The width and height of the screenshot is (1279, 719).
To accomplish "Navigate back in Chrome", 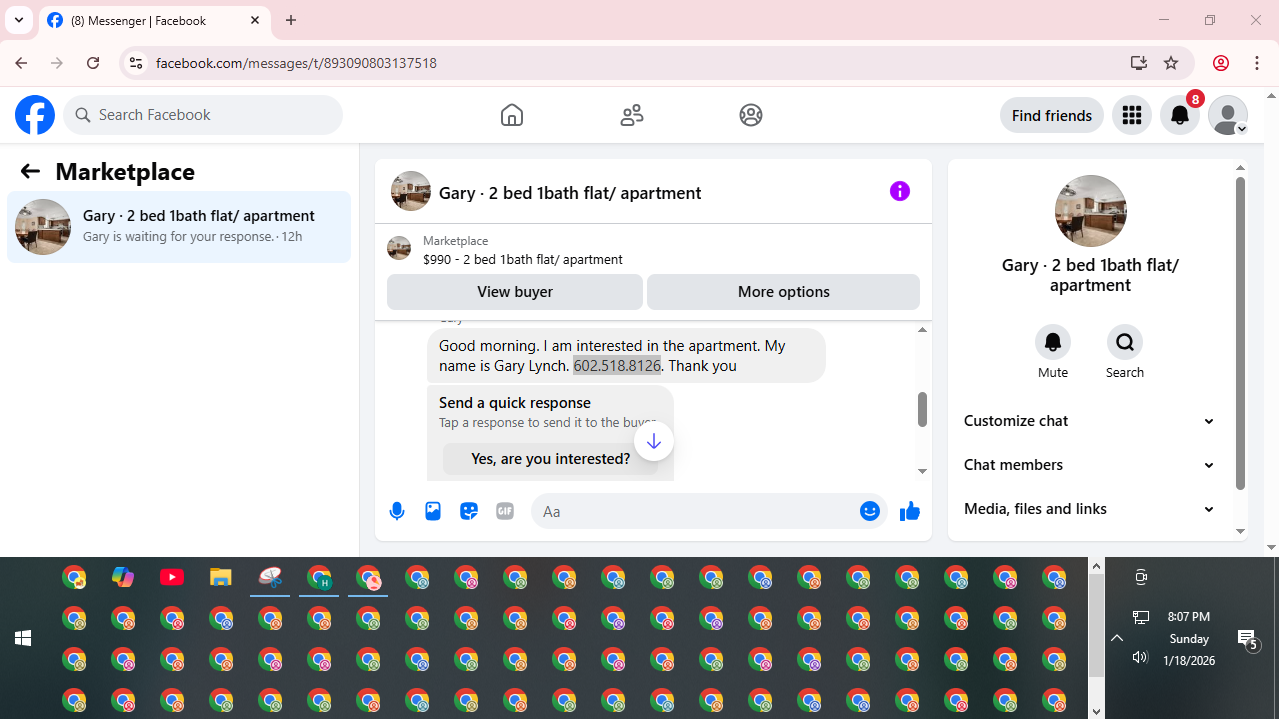I will coord(21,63).
